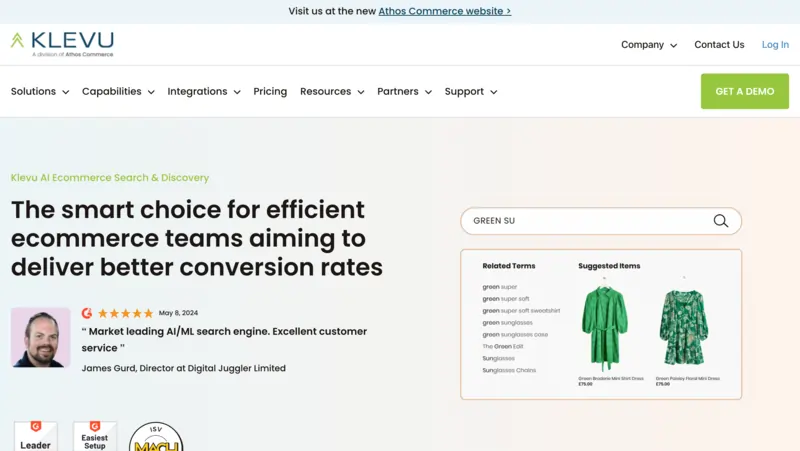800x451 pixels.
Task: Expand the Integrations dropdown arrow
Action: point(237,92)
